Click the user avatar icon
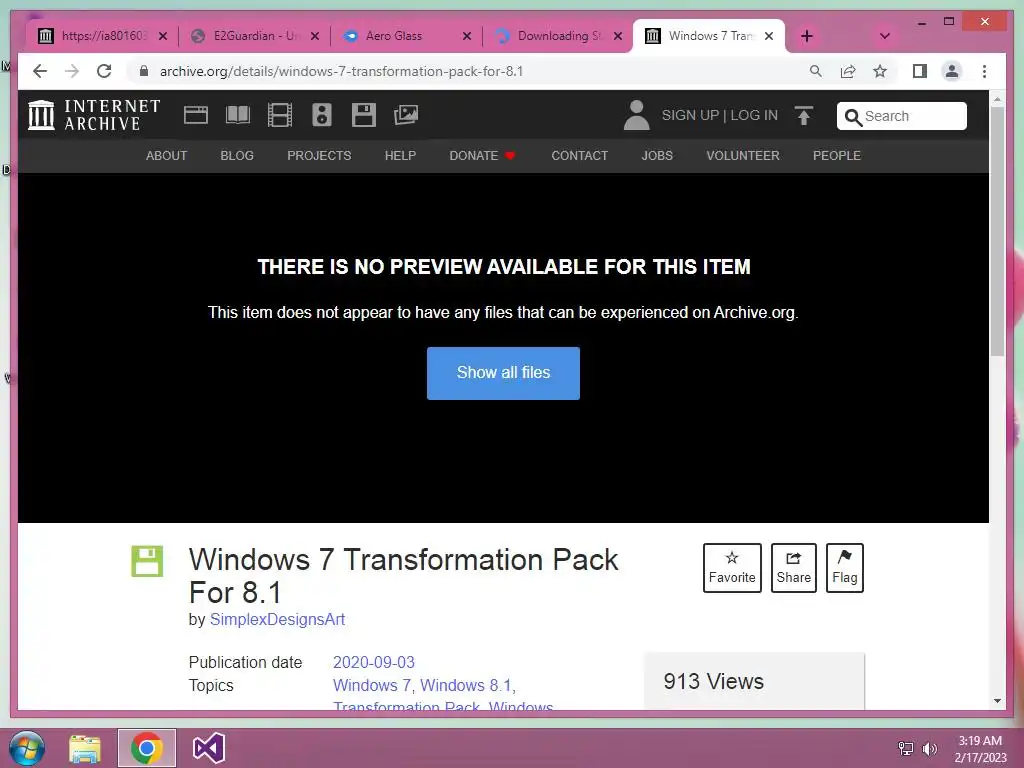This screenshot has width=1024, height=768. coord(636,115)
